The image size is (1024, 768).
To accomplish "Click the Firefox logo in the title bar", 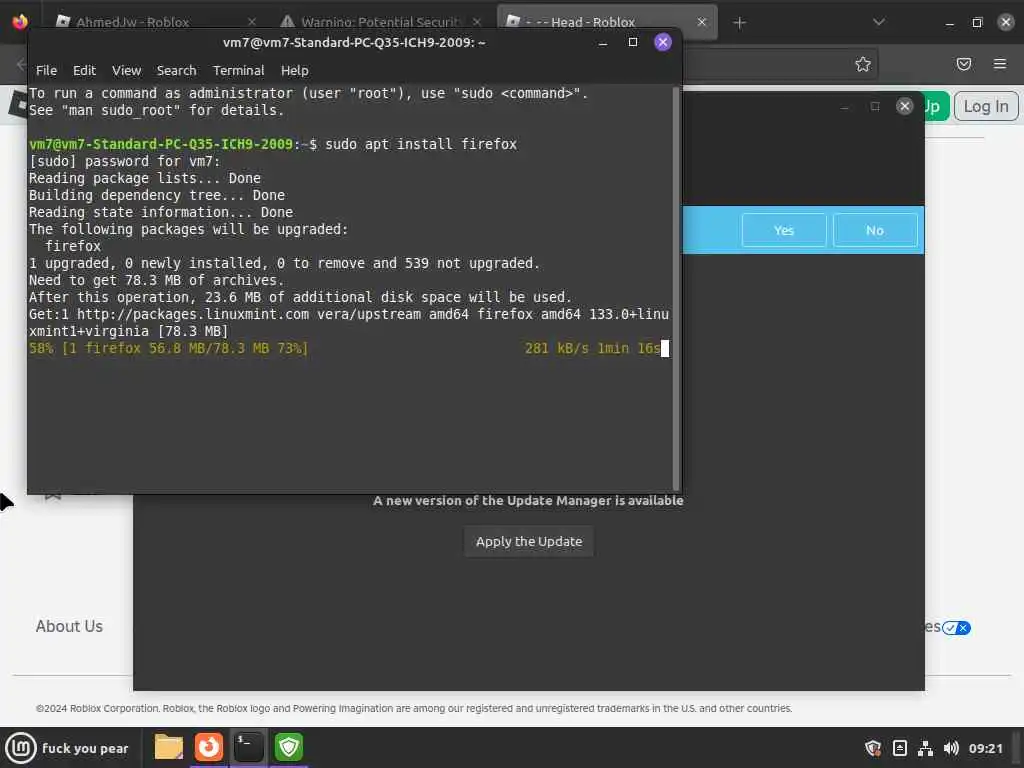I will coord(20,22).
